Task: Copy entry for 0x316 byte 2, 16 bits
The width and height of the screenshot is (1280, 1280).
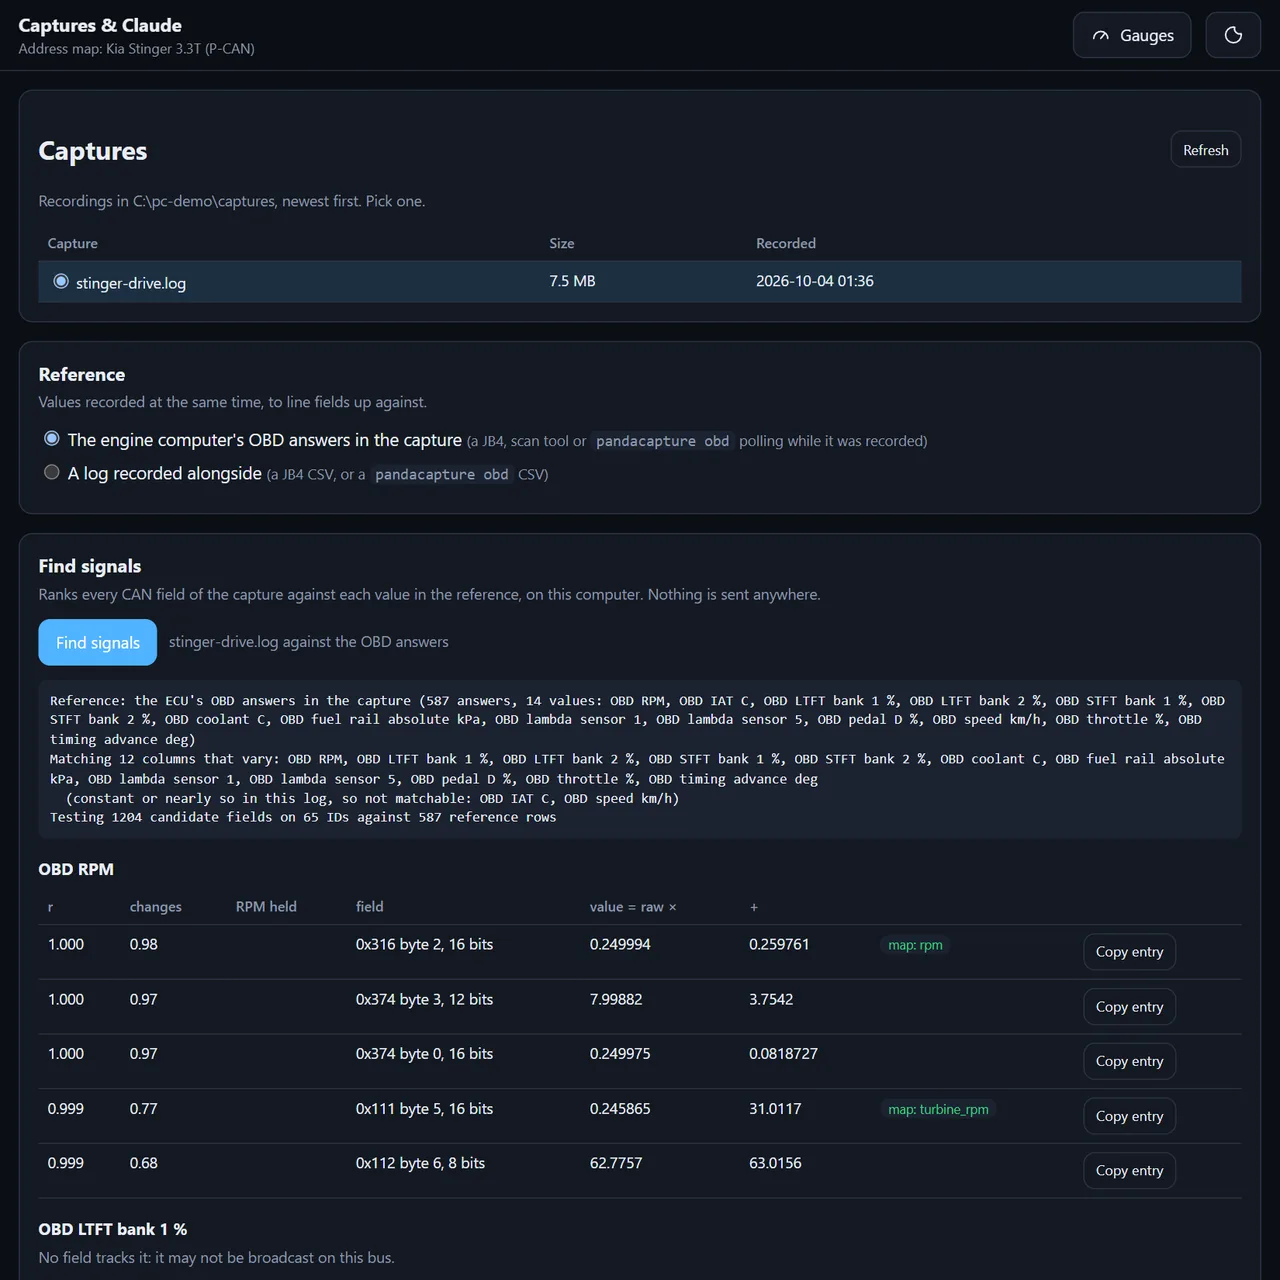Action: [x=1129, y=952]
